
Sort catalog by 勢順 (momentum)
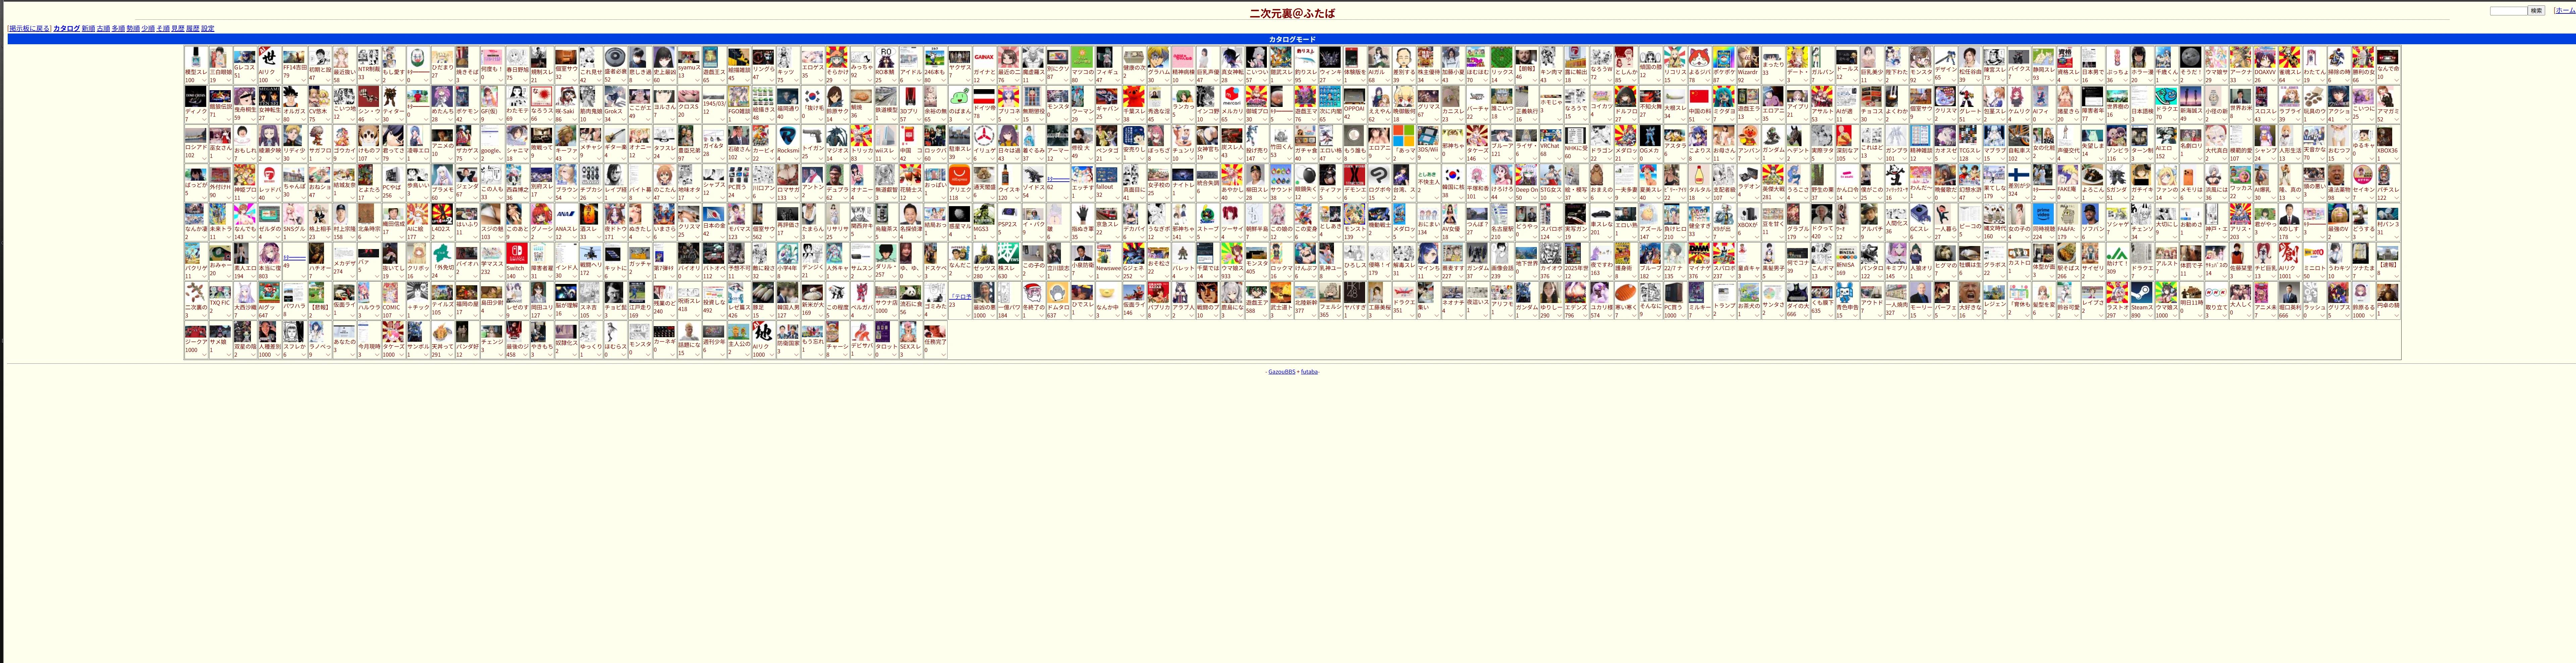pyautogui.click(x=133, y=29)
